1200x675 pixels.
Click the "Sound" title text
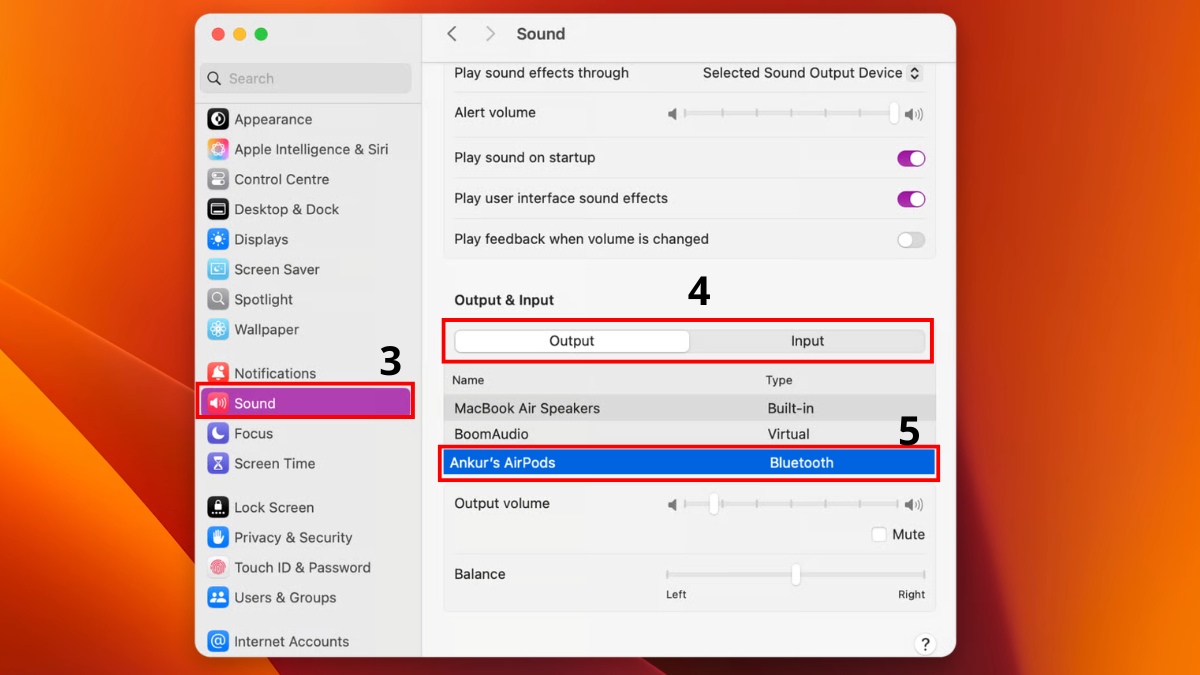point(541,34)
